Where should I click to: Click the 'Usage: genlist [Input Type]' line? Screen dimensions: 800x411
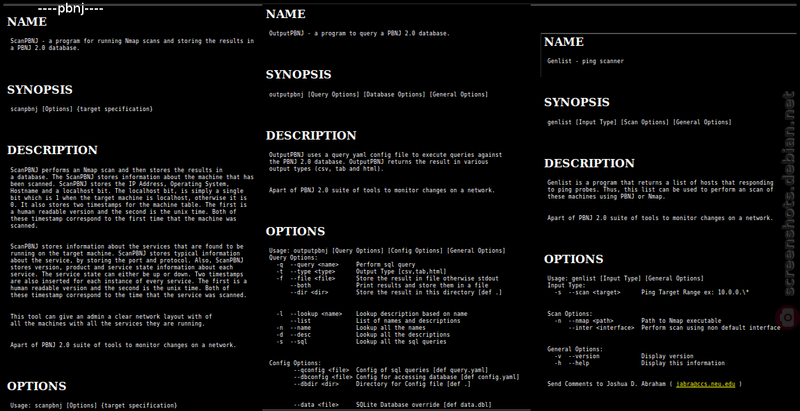pos(626,278)
